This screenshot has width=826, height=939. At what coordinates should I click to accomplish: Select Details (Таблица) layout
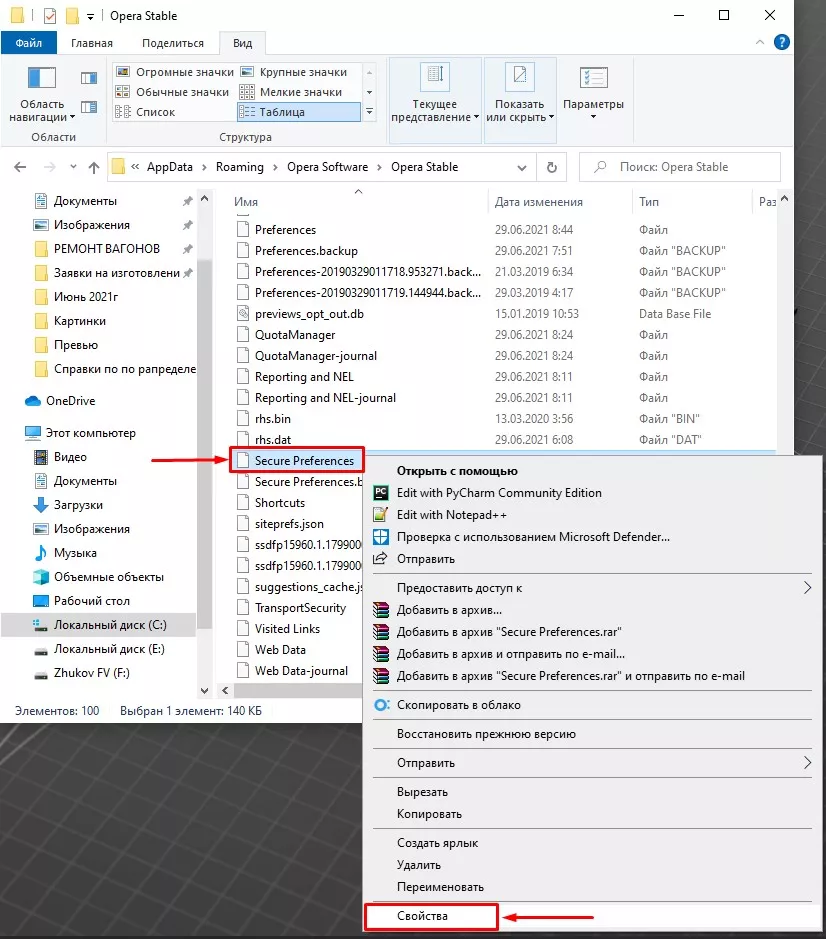(x=299, y=112)
